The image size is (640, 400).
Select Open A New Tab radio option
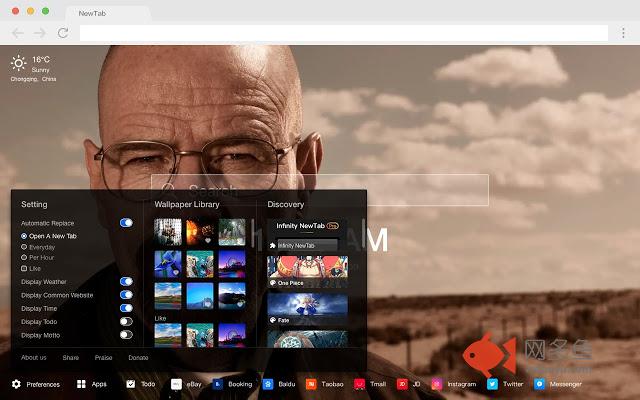[24, 236]
